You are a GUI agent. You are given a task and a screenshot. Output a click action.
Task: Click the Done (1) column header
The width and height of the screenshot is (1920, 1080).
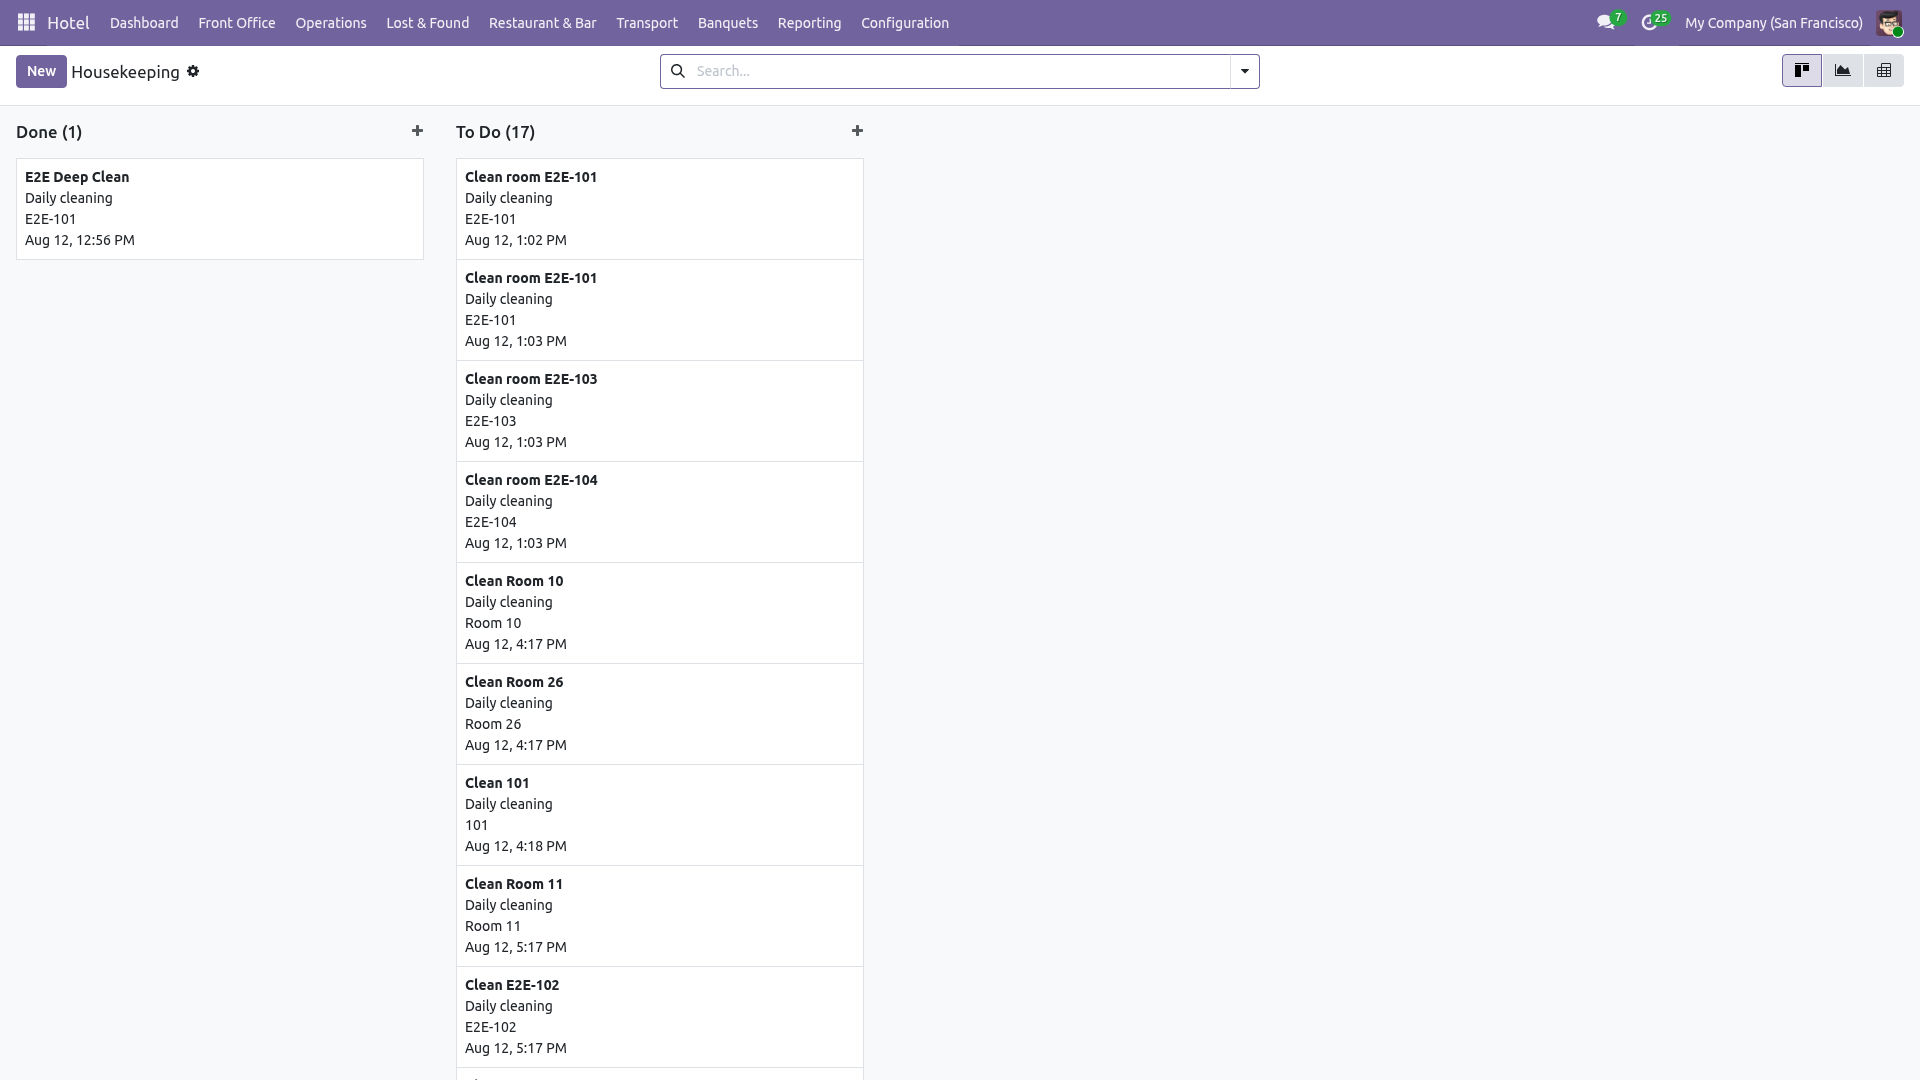point(49,132)
